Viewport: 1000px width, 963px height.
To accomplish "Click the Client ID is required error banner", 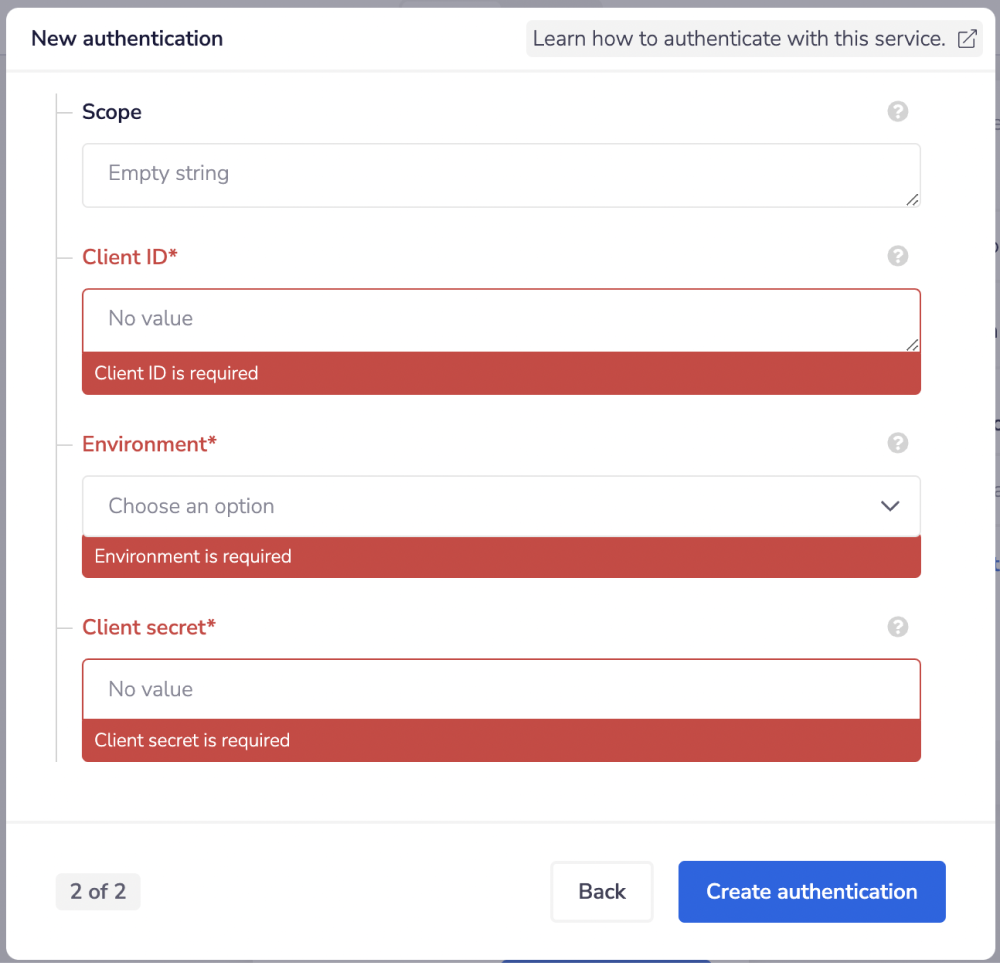I will pos(500,373).
